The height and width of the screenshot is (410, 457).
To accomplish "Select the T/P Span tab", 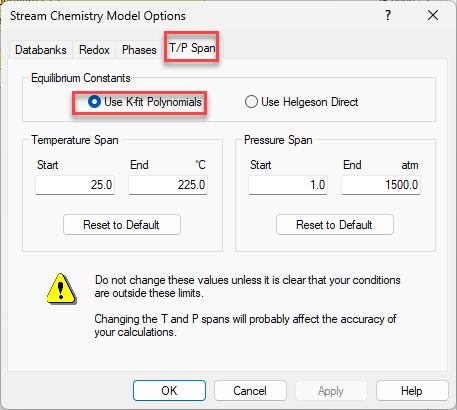I will coord(192,48).
